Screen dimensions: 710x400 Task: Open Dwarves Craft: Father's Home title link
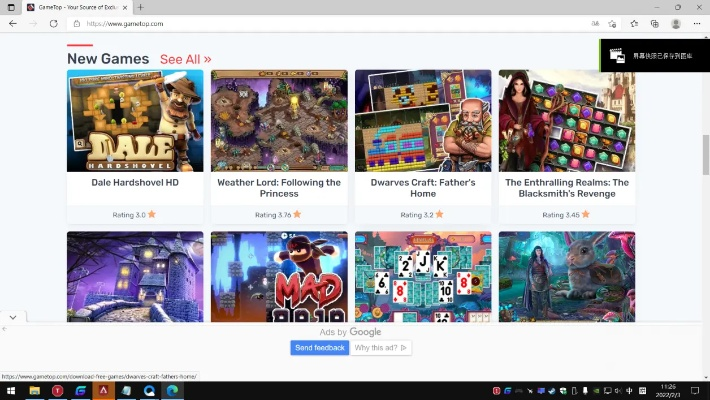pyautogui.click(x=423, y=188)
